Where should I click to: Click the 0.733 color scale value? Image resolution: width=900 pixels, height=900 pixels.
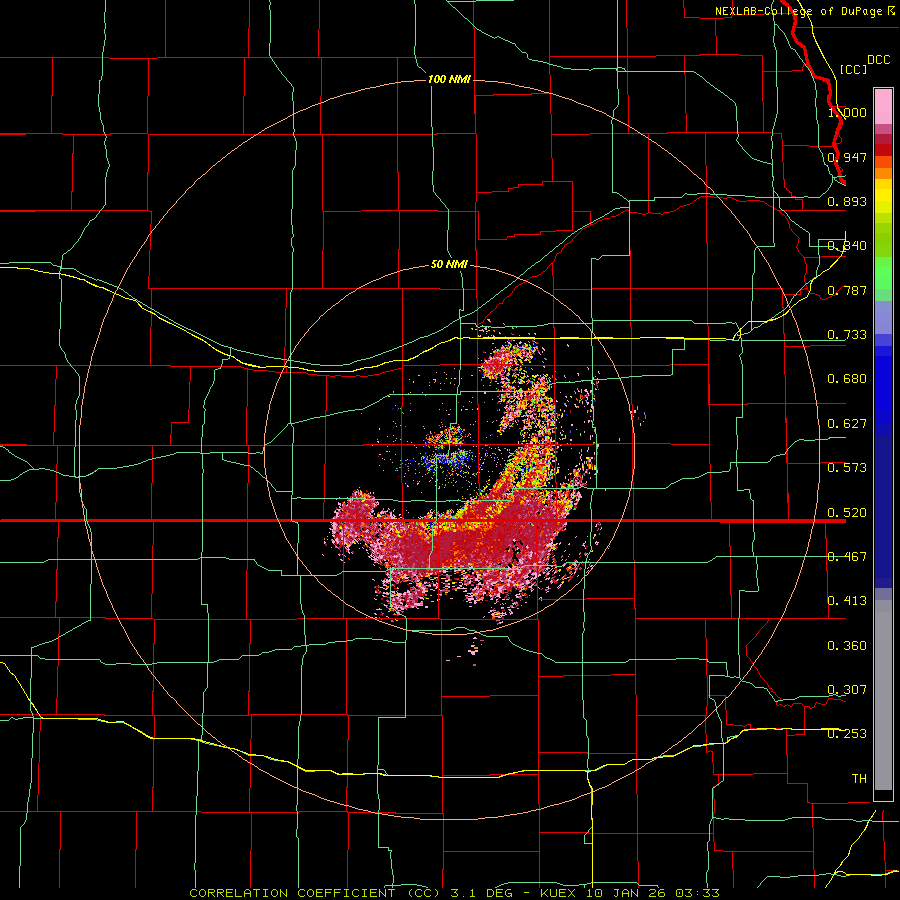[x=847, y=335]
